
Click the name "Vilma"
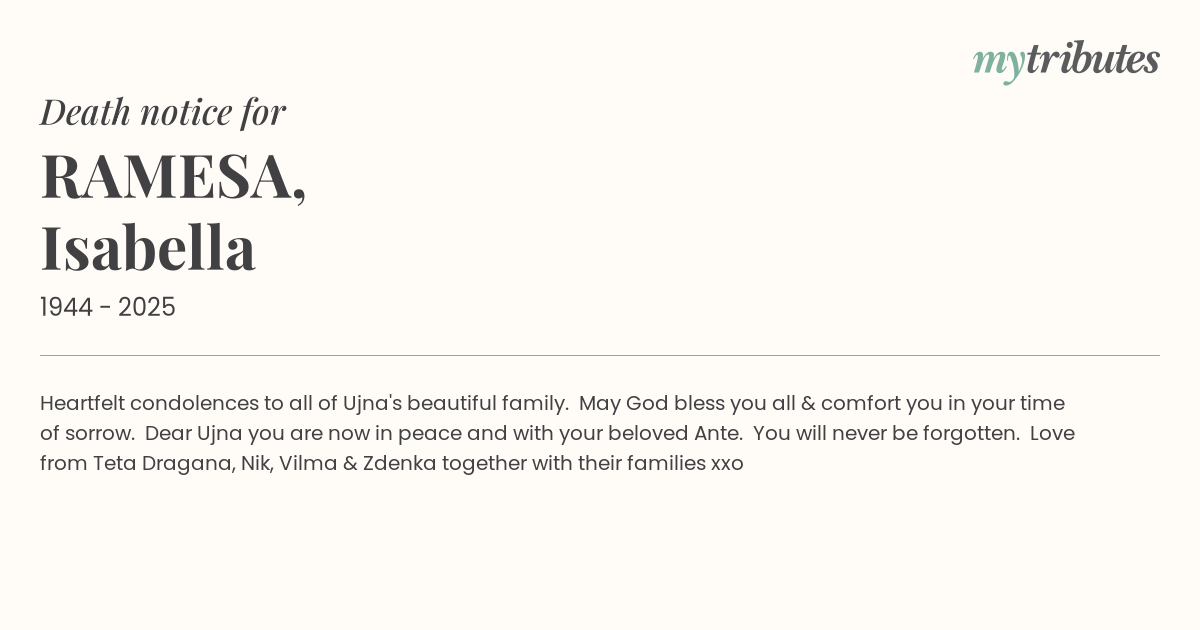(307, 464)
